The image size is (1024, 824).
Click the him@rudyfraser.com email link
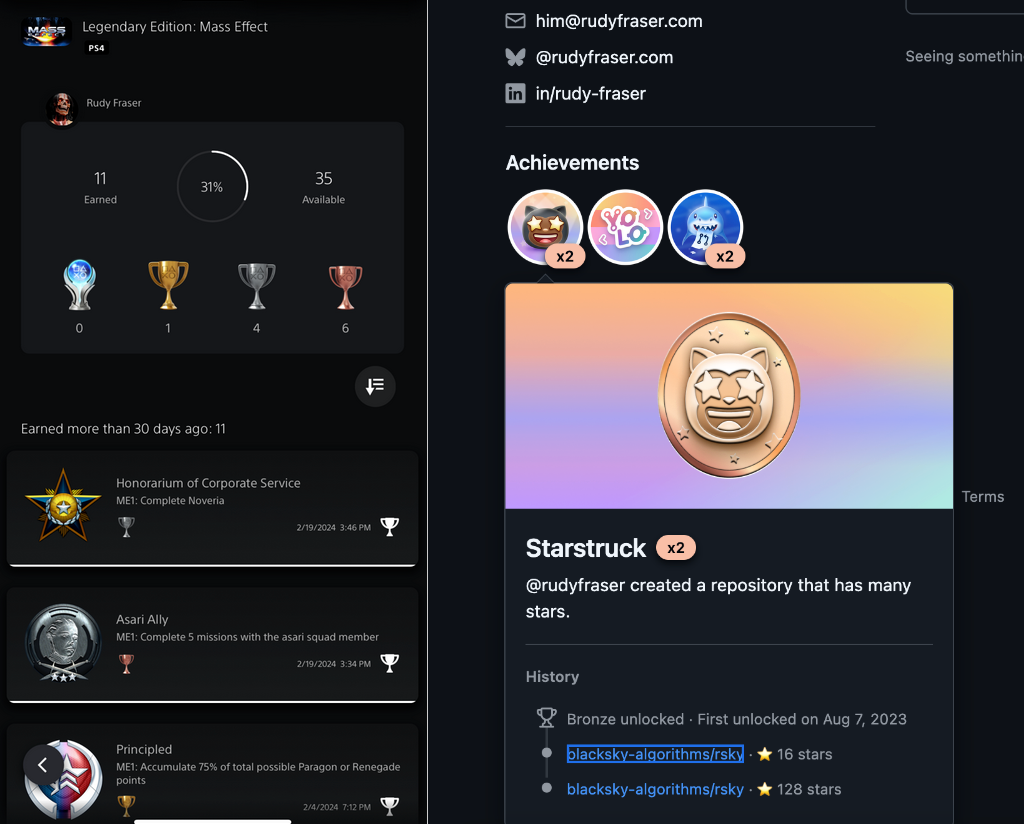pyautogui.click(x=618, y=21)
